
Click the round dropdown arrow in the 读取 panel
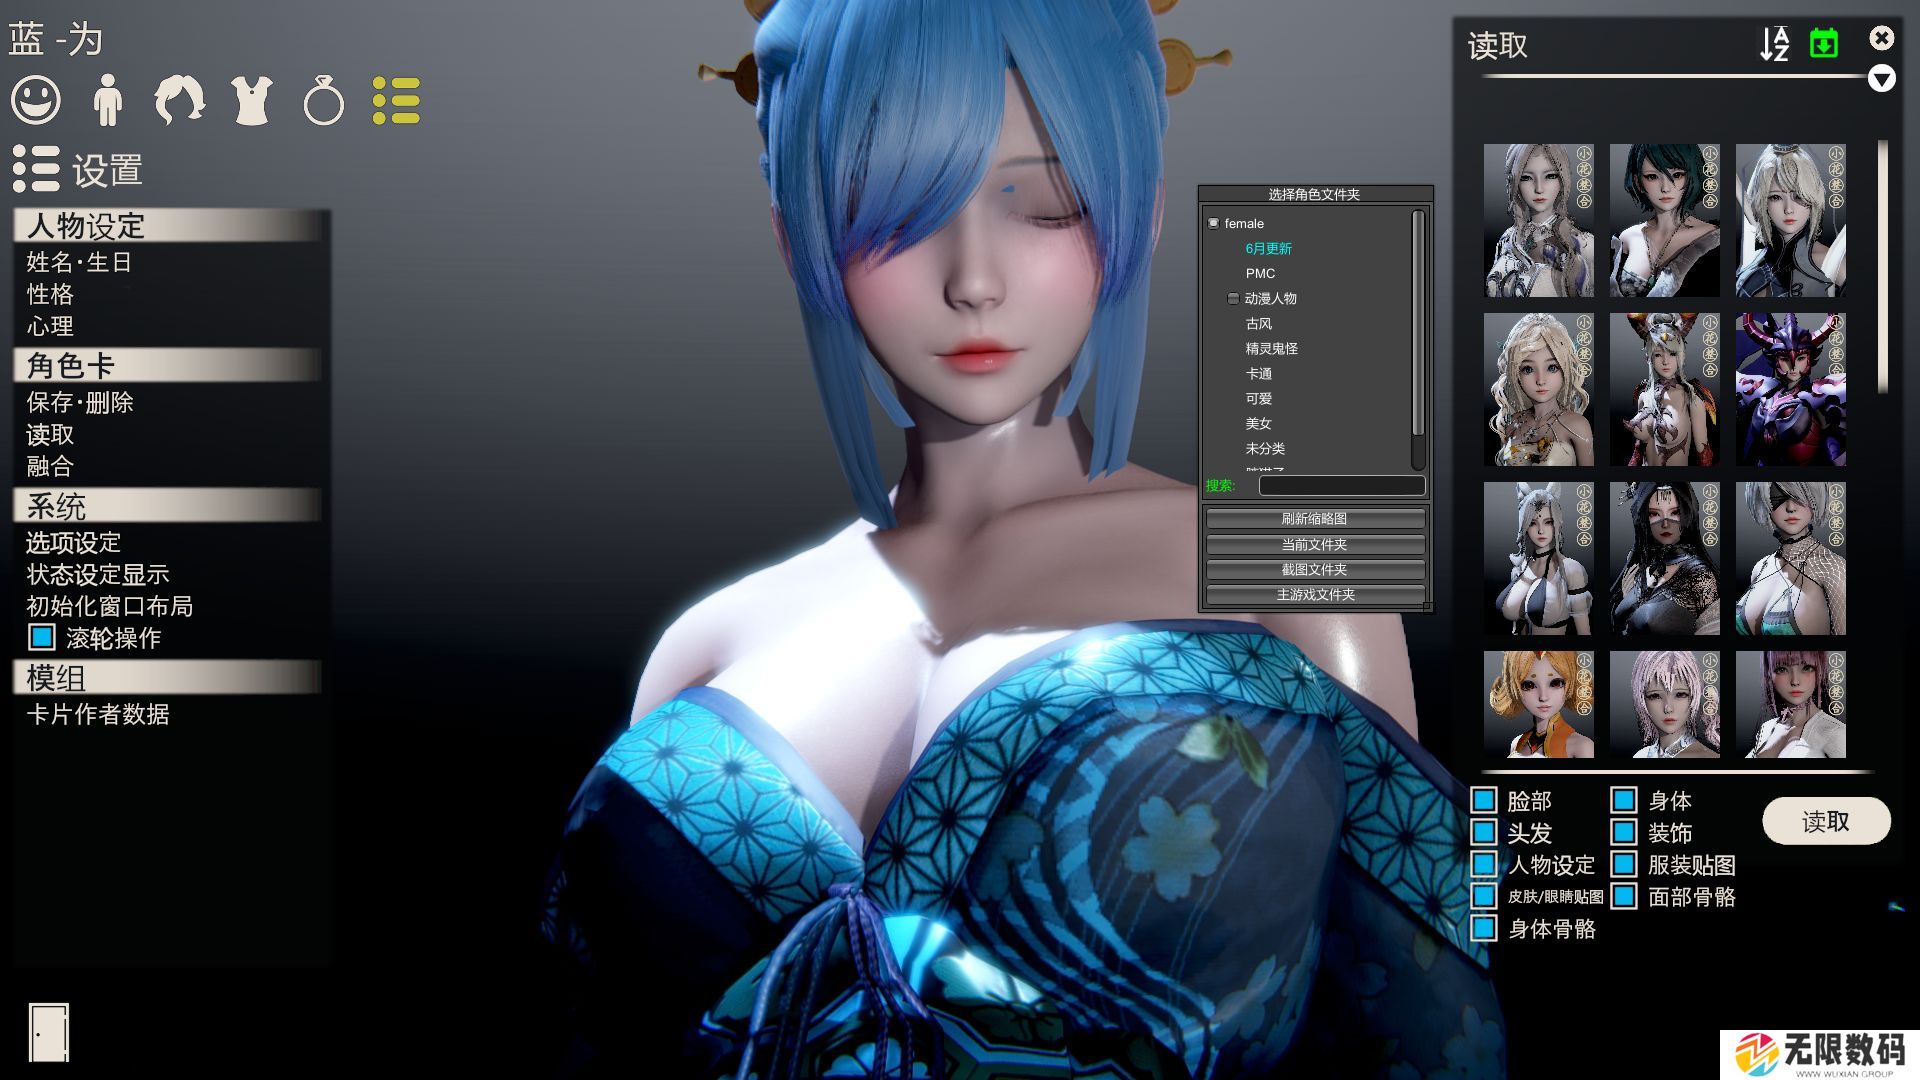click(1881, 79)
